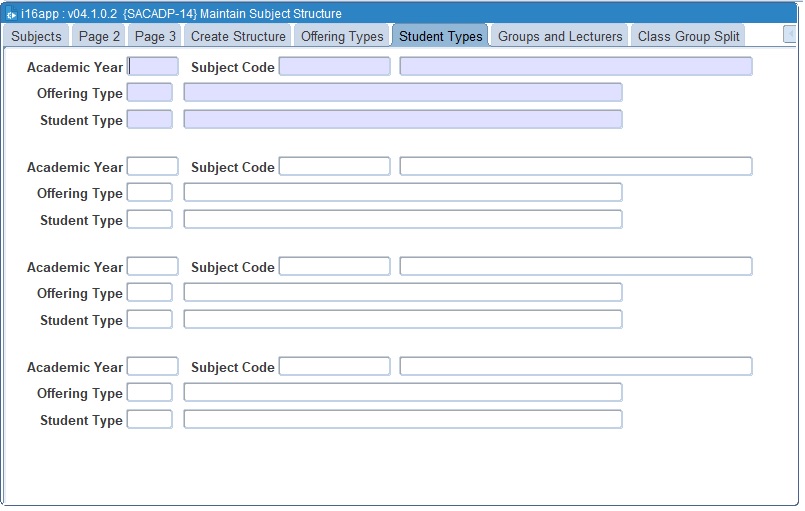Image resolution: width=805 pixels, height=511 pixels.
Task: Click Academic Year field in first record
Action: click(x=153, y=67)
